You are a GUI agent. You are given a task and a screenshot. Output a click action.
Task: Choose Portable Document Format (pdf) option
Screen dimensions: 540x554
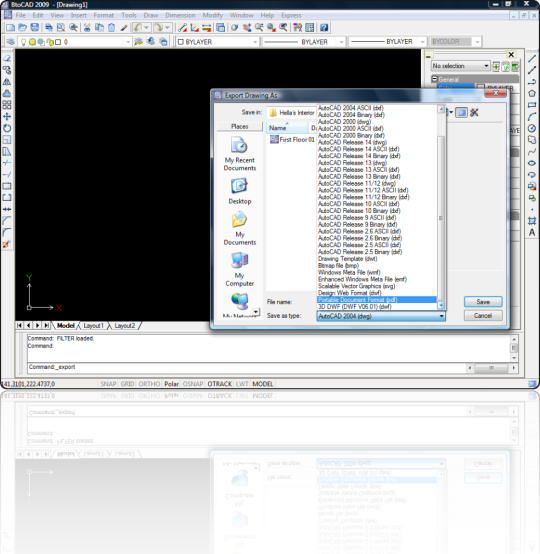377,300
